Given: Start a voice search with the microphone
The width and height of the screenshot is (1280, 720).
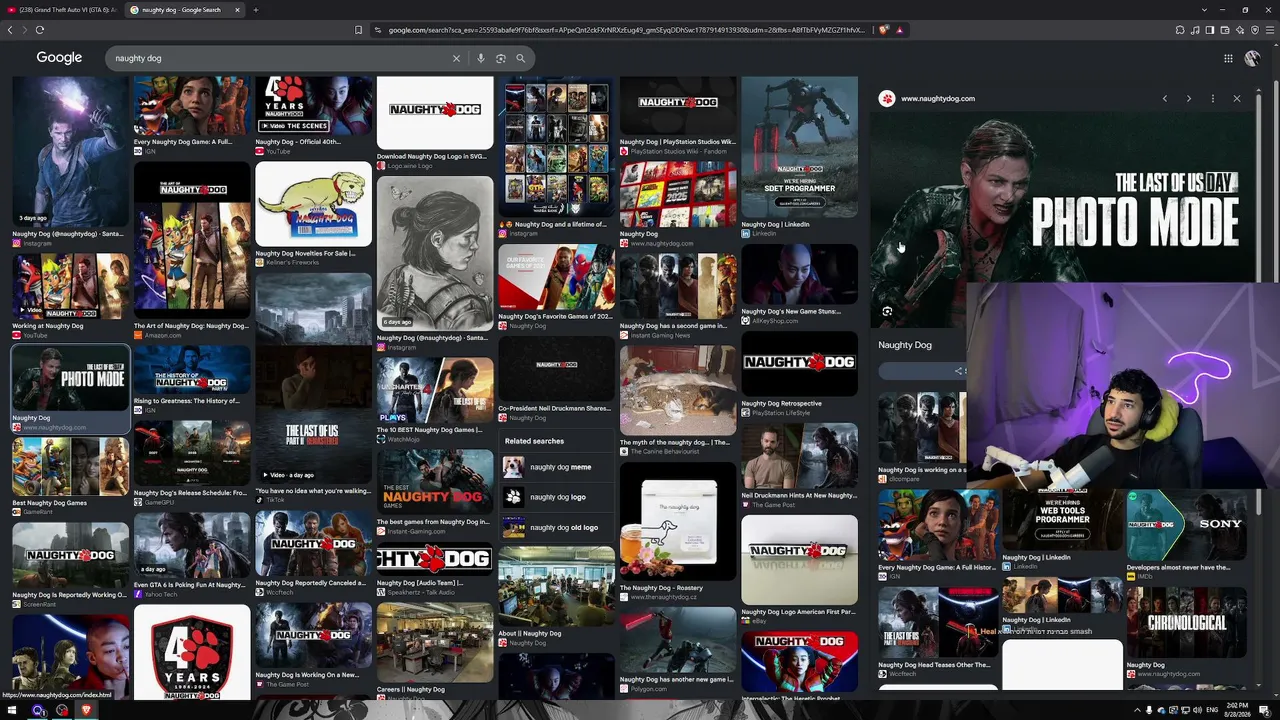Looking at the screenshot, I should click(481, 58).
